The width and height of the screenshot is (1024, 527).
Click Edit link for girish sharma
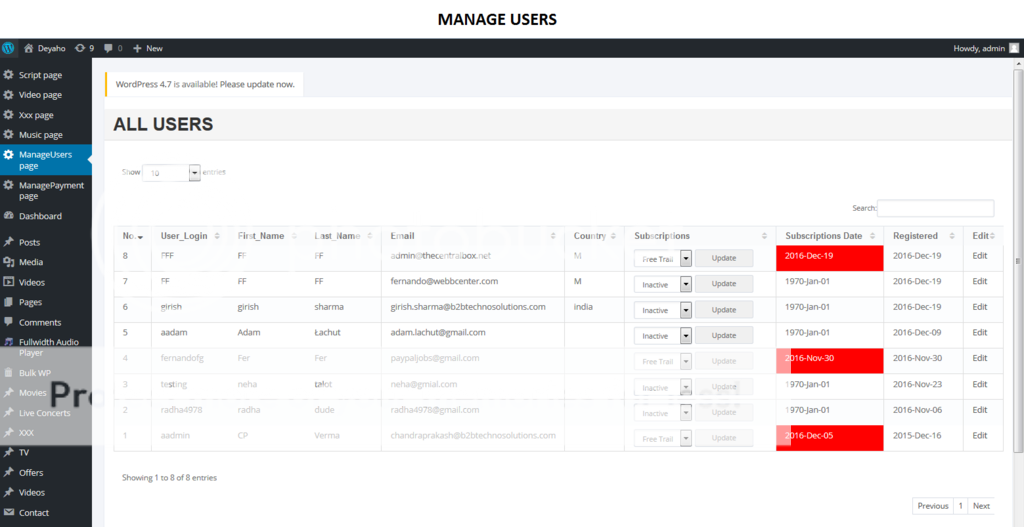[979, 307]
